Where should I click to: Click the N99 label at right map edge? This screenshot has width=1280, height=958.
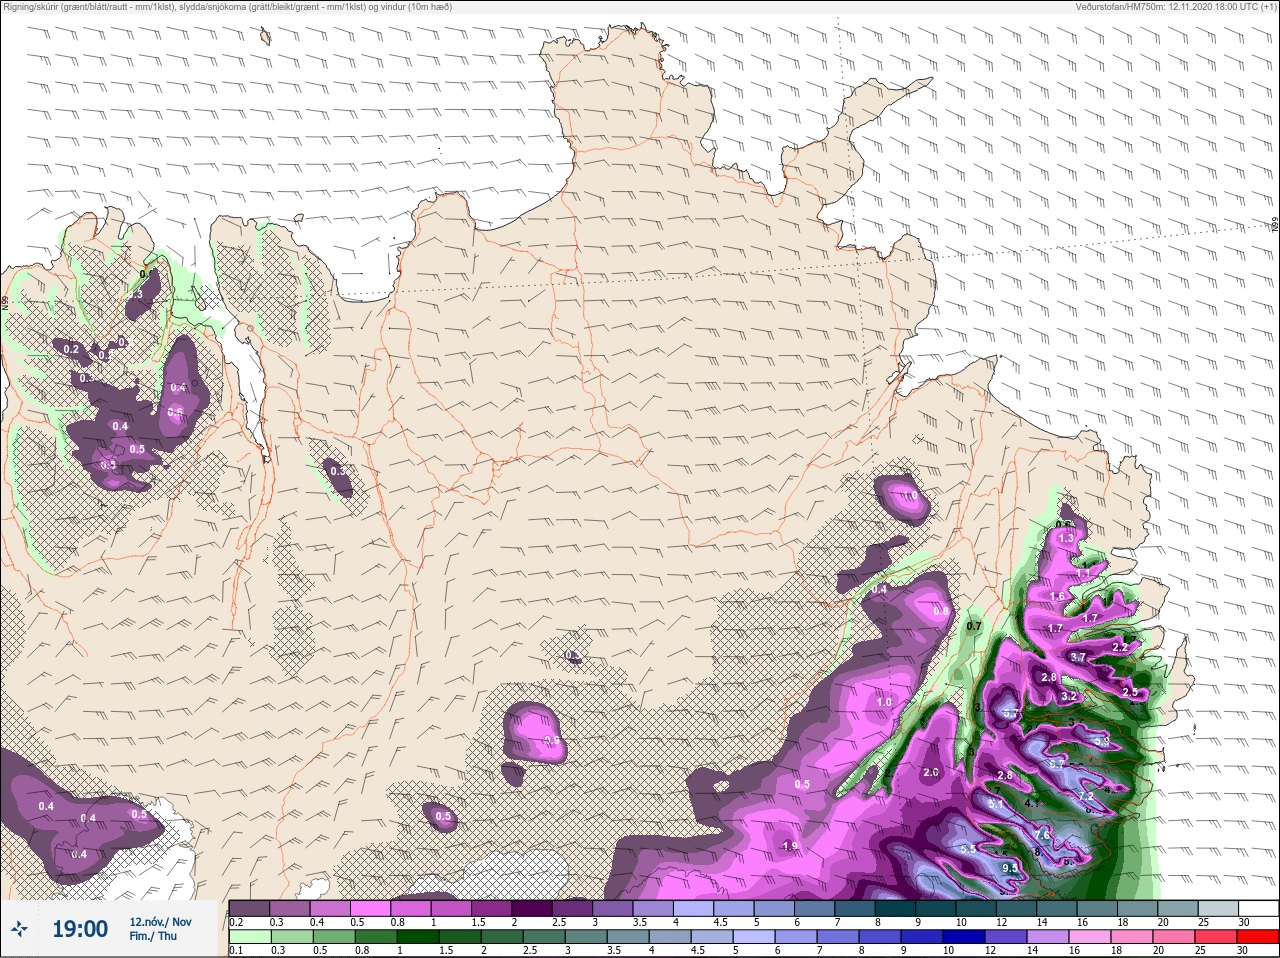[1274, 226]
